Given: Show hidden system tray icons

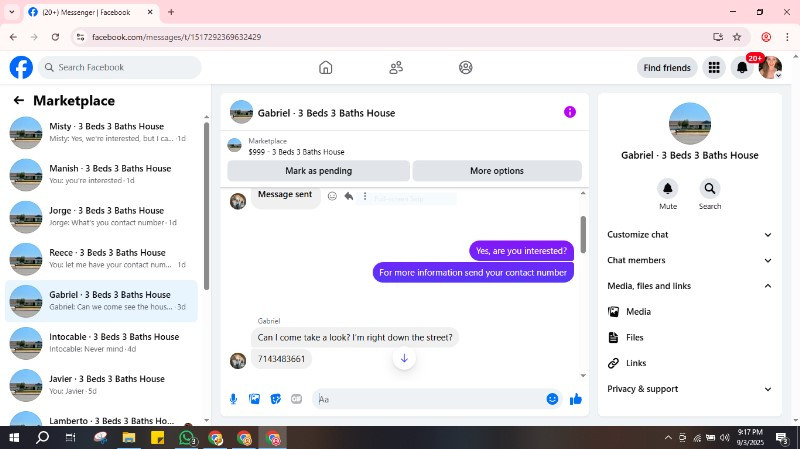Looking at the screenshot, I should pos(668,438).
